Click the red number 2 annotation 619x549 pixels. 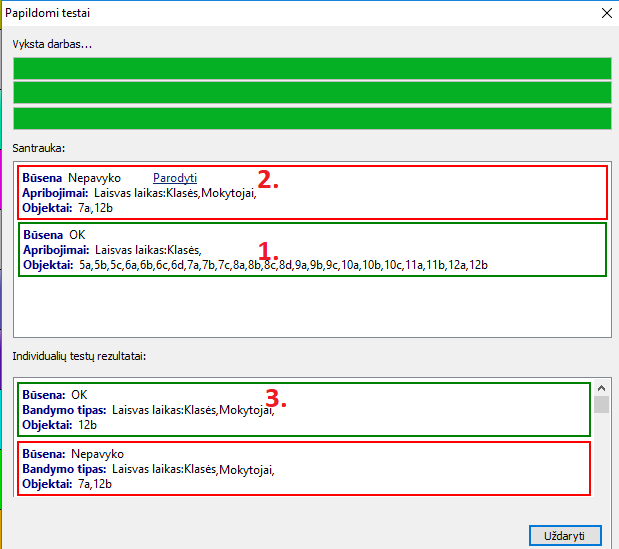pyautogui.click(x=268, y=181)
